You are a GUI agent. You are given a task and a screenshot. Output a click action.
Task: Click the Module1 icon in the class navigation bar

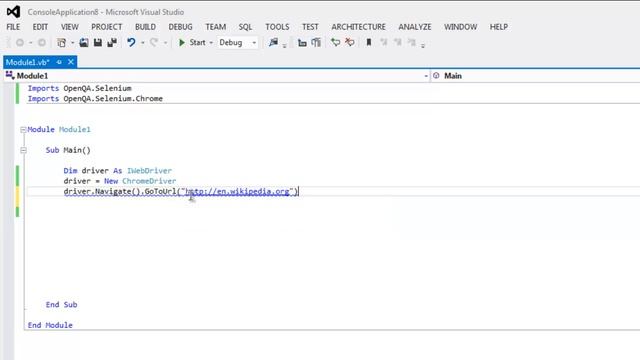click(10, 76)
